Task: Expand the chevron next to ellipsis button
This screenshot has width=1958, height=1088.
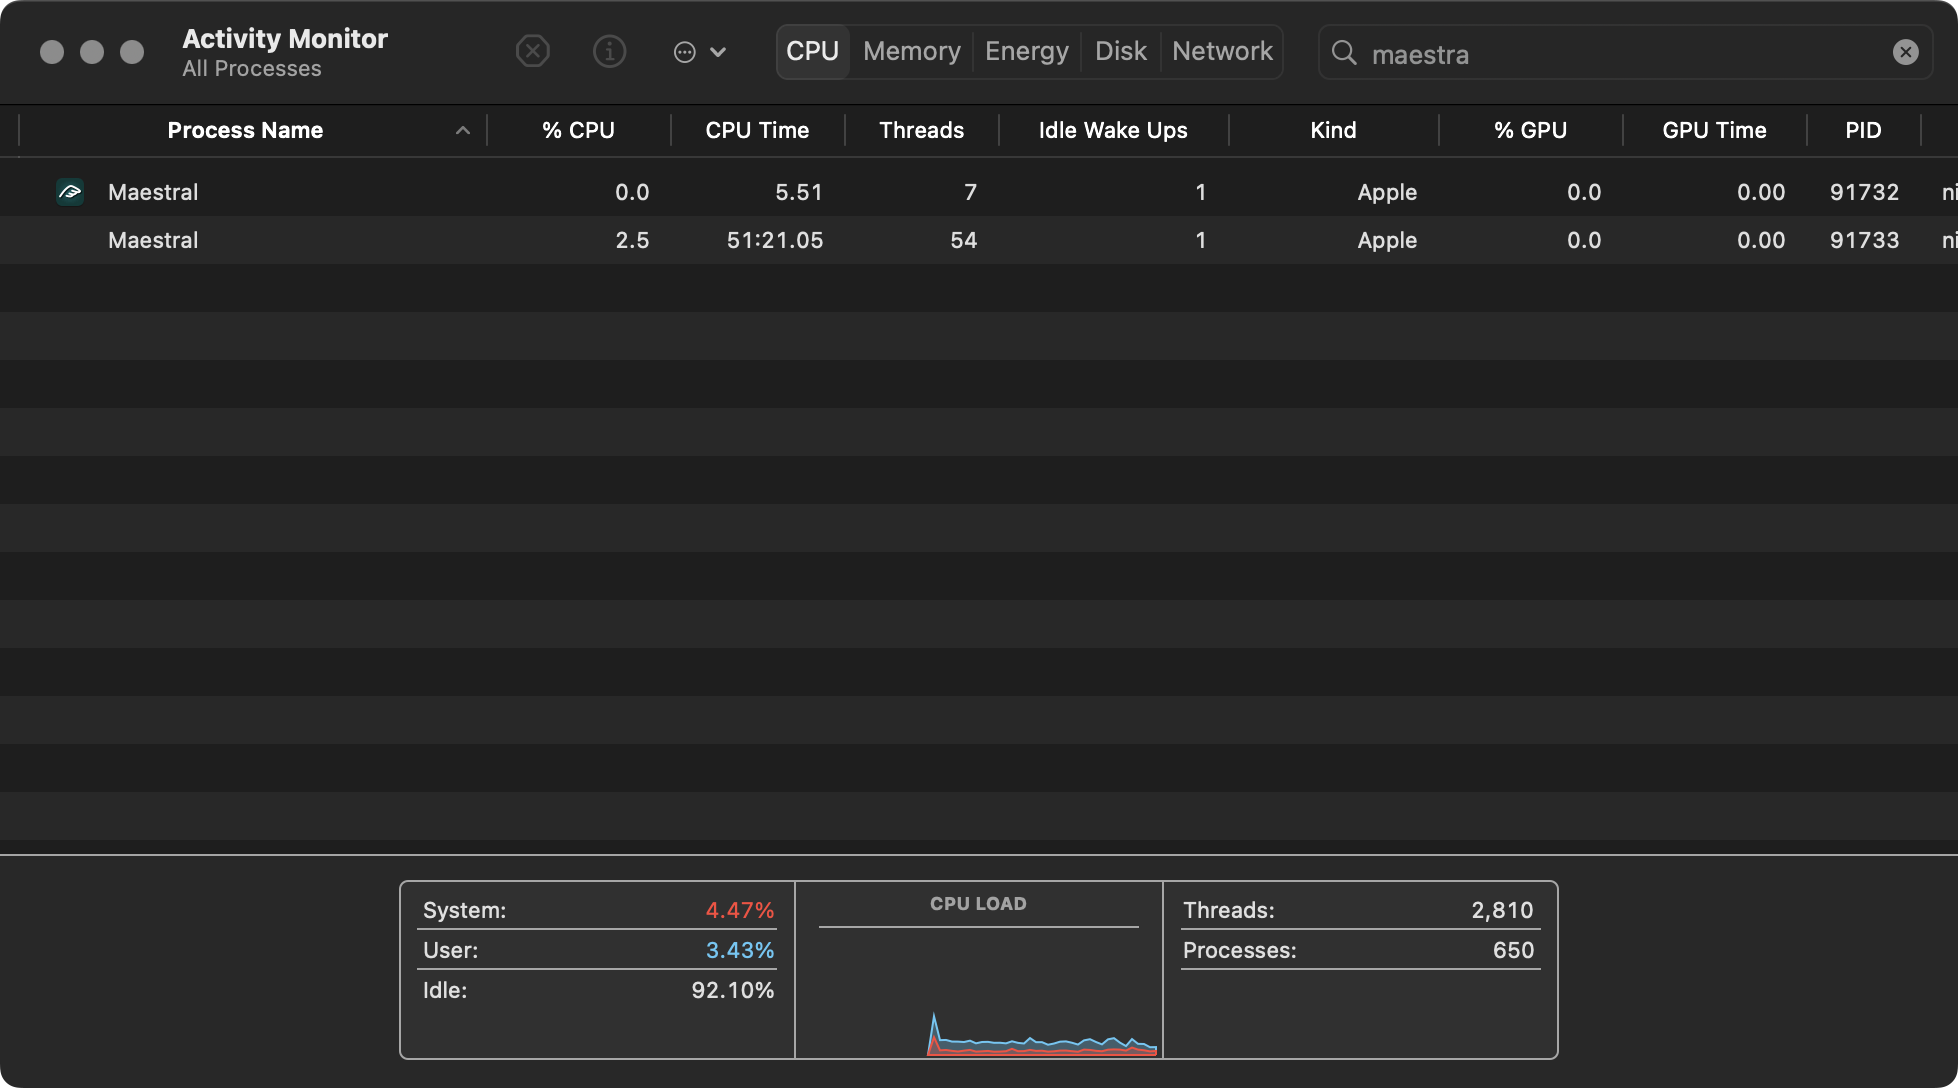Action: pyautogui.click(x=718, y=52)
